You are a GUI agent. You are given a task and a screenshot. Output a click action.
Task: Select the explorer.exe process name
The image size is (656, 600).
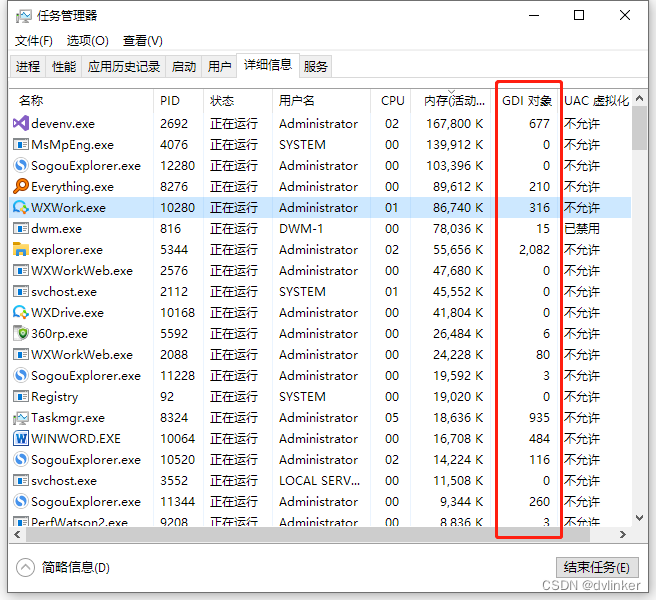(x=67, y=250)
